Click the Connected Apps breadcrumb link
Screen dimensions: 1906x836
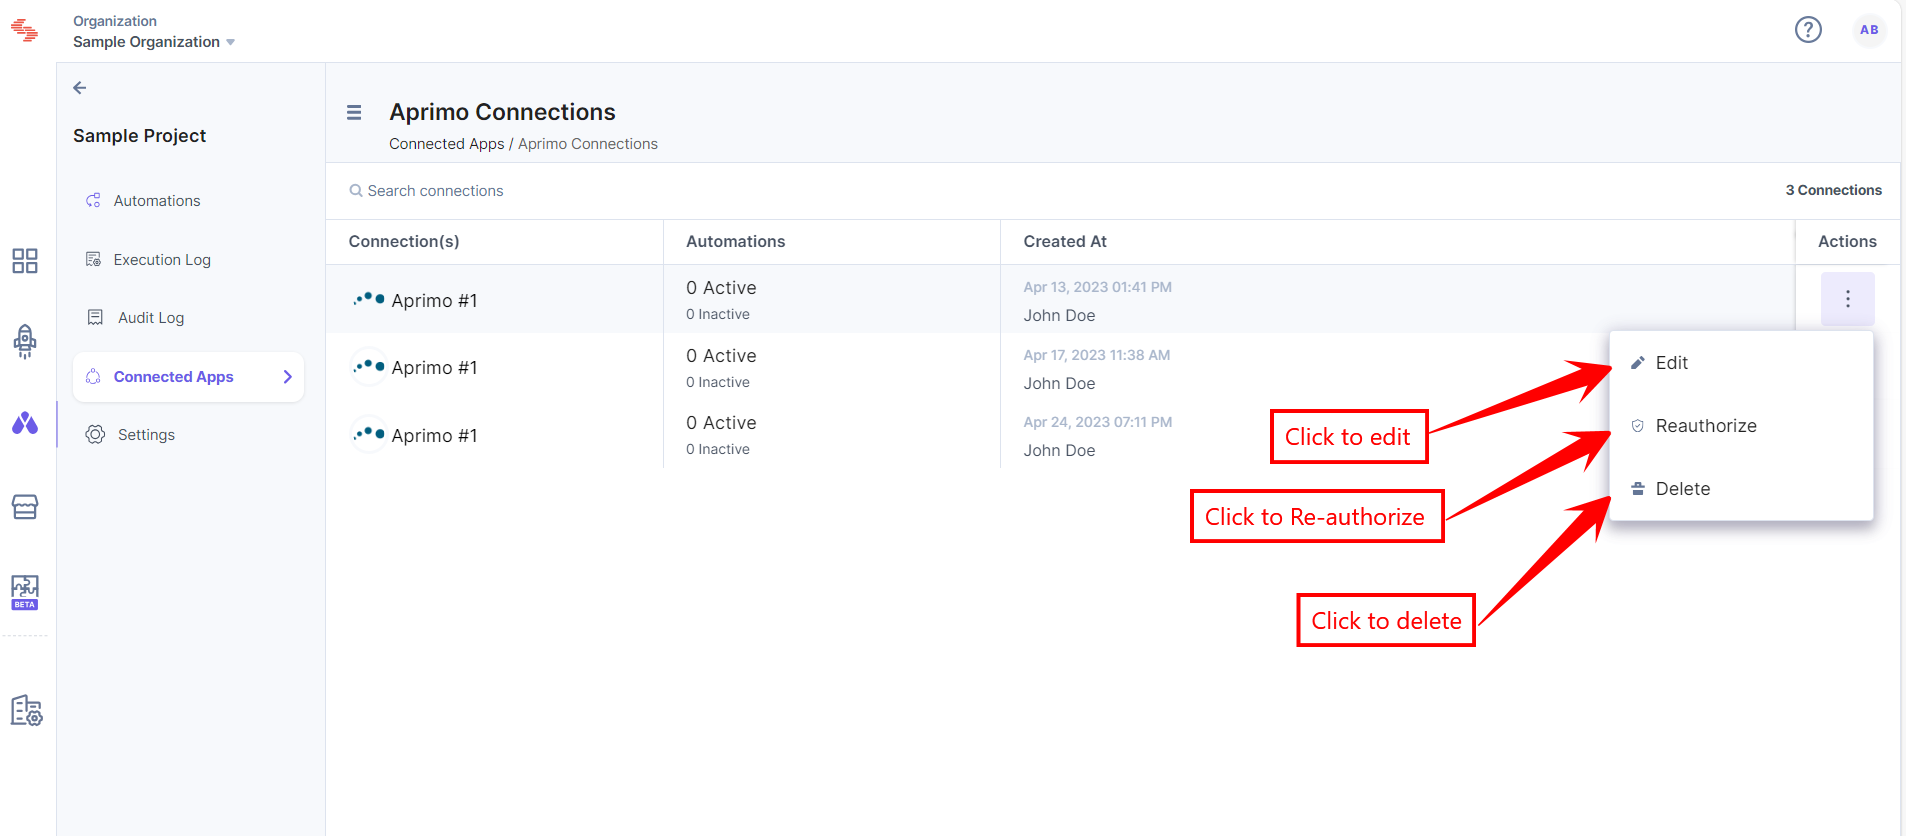(447, 144)
